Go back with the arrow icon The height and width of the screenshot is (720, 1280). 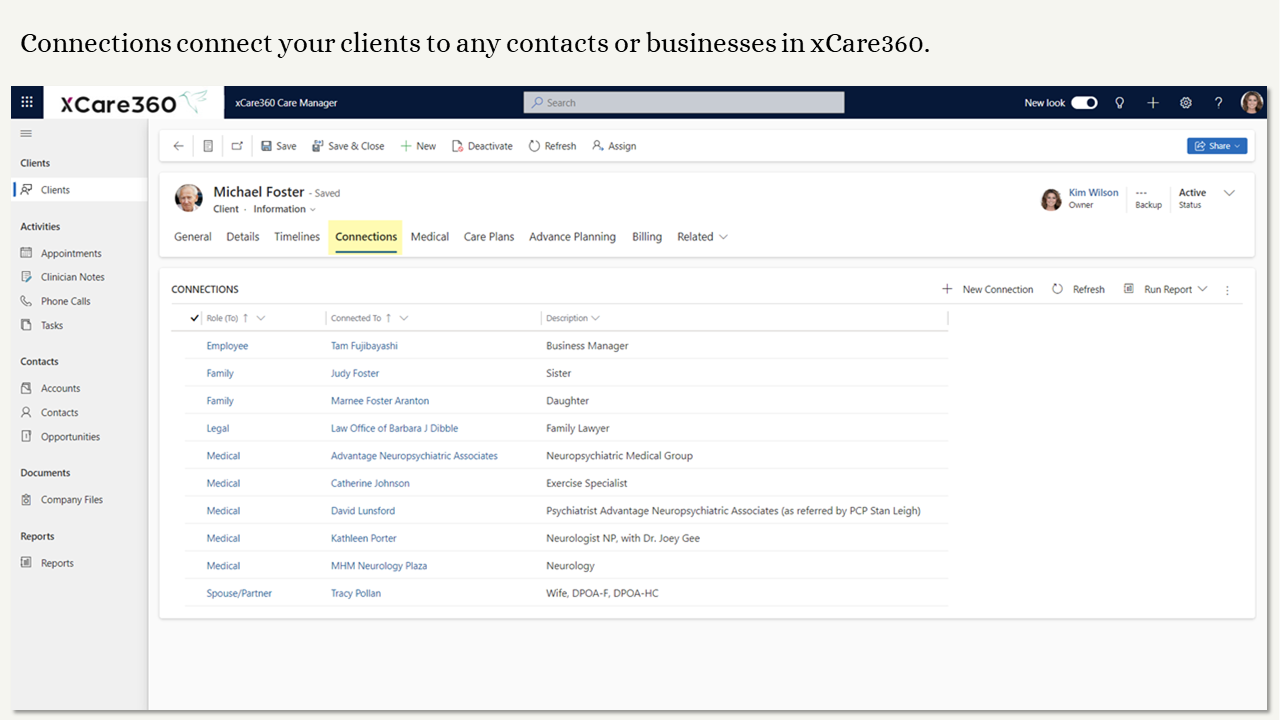(x=179, y=146)
